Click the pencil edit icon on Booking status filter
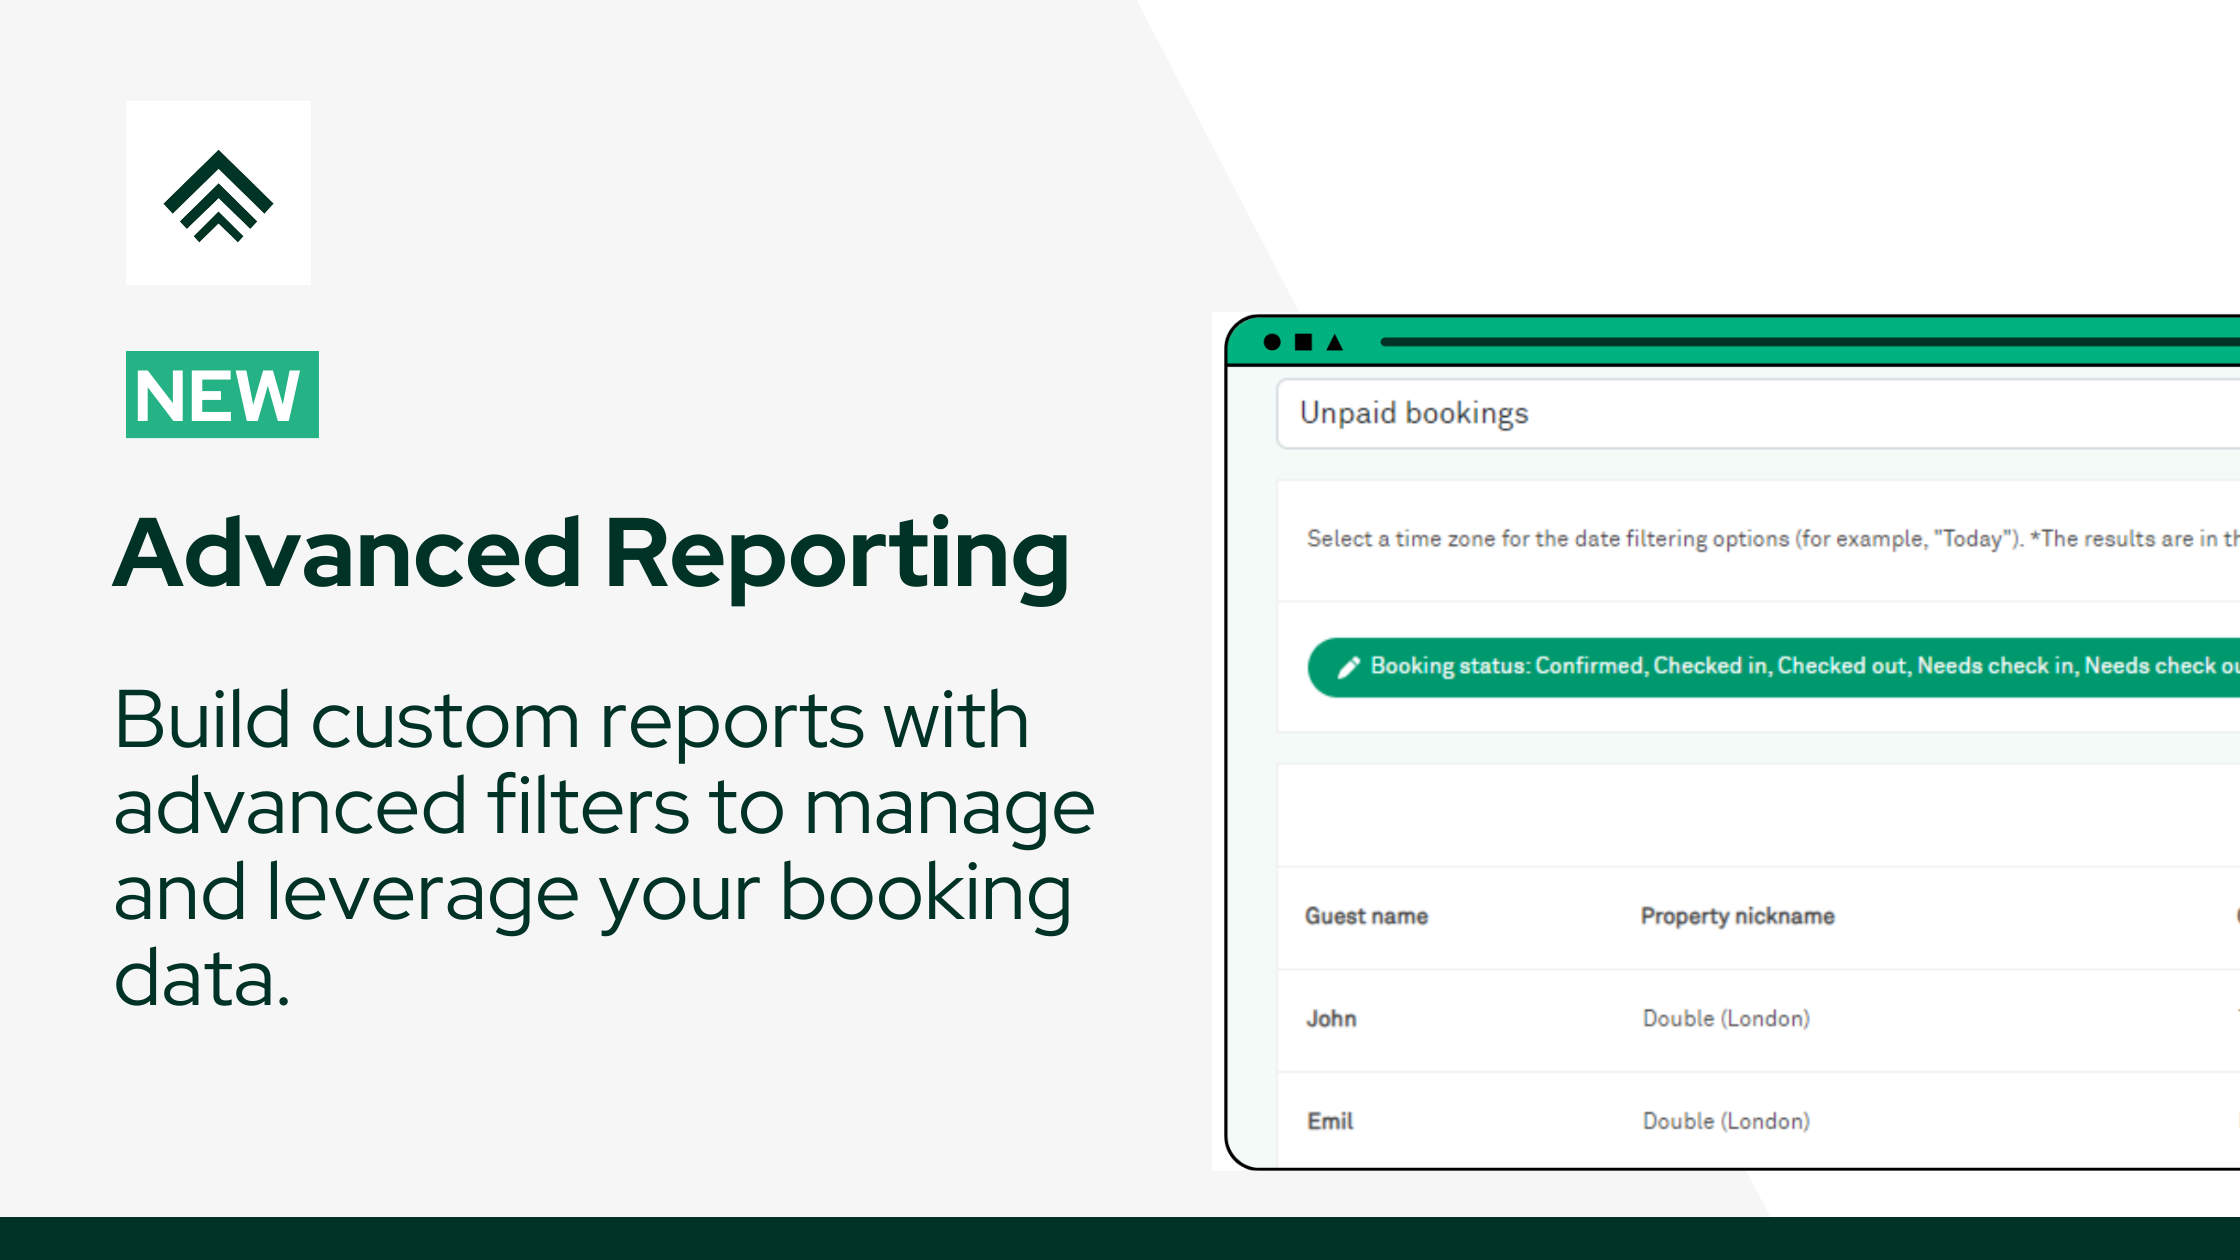Viewport: 2240px width, 1260px height. tap(1349, 666)
